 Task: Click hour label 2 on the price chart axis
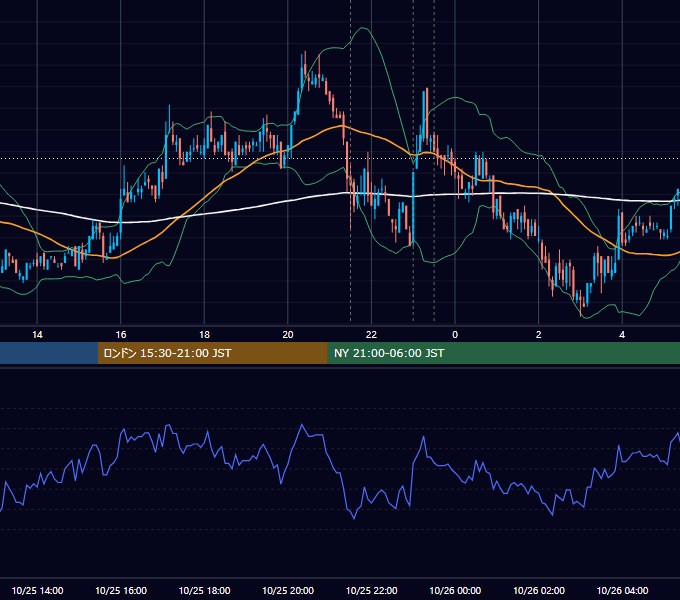pos(539,335)
